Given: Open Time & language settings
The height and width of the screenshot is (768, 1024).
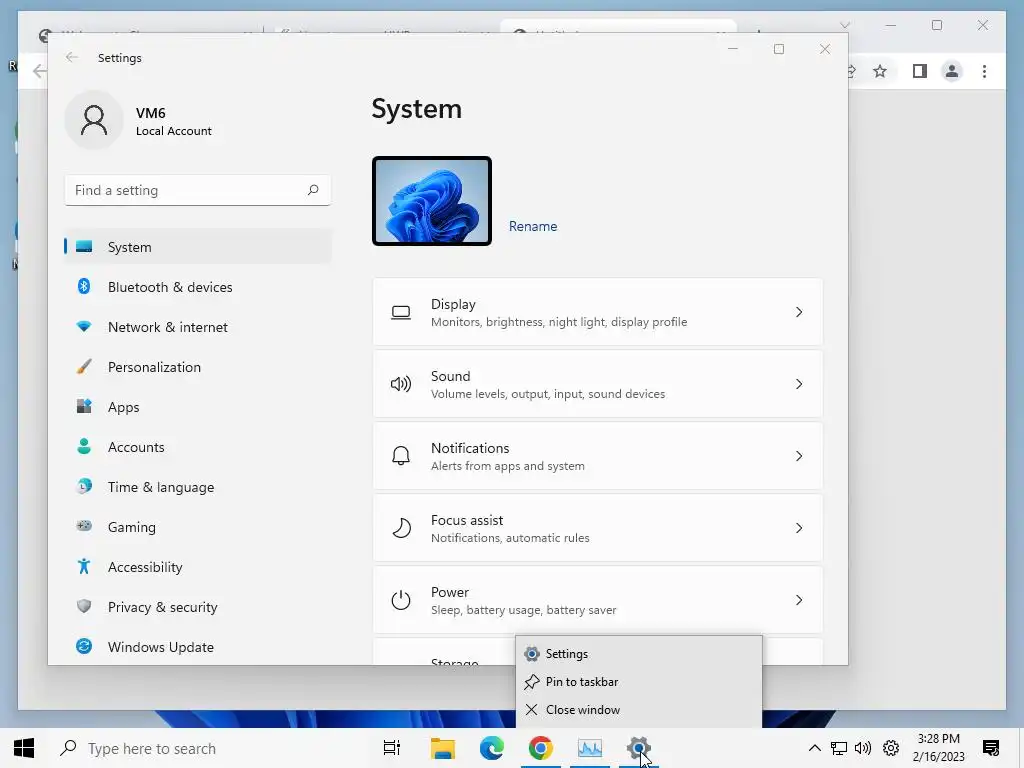Looking at the screenshot, I should (198, 487).
